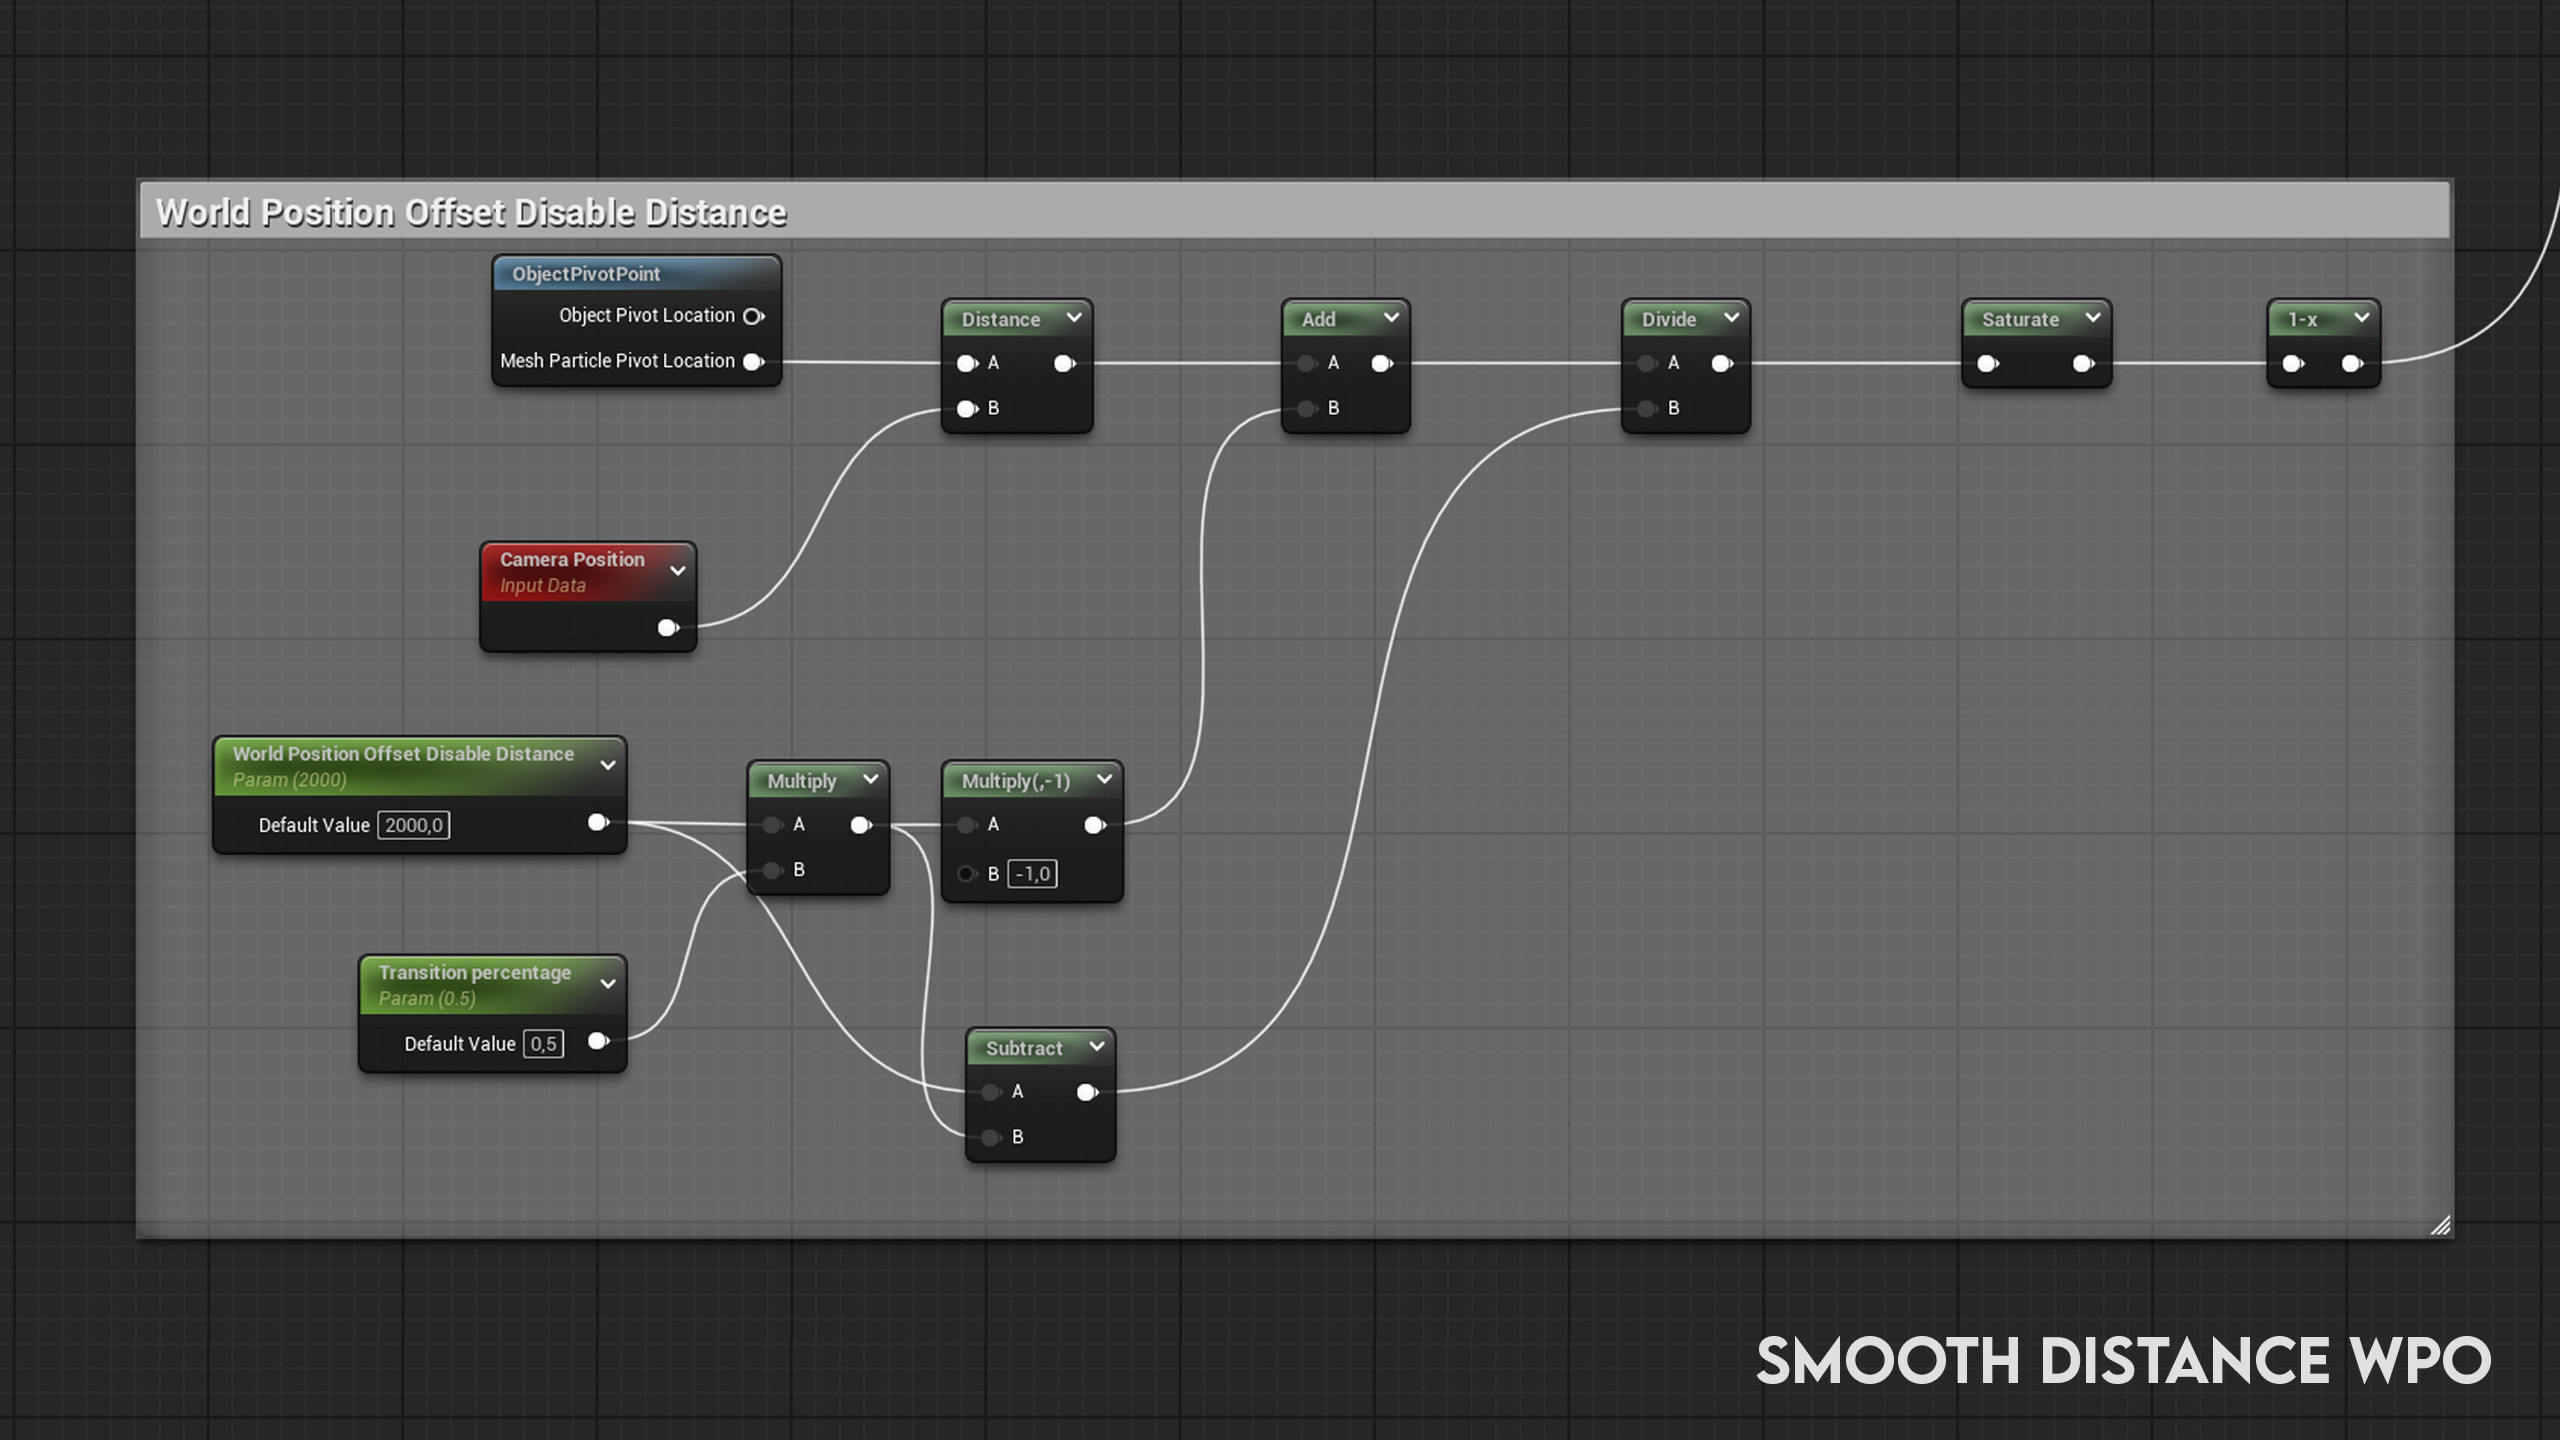2560x1440 pixels.
Task: Expand the Saturate node chevron
Action: coord(2093,318)
